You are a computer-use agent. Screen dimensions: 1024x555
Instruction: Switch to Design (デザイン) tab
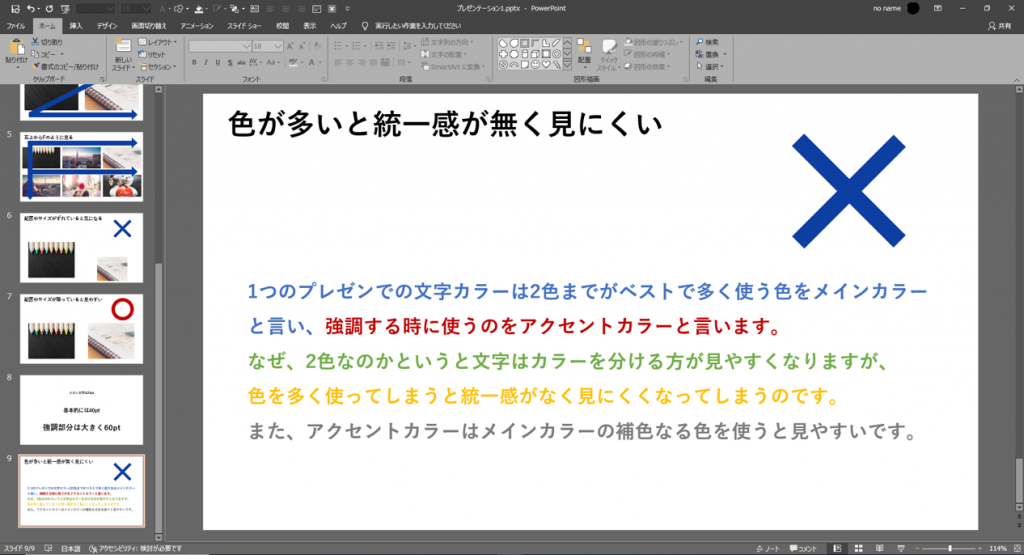tap(107, 26)
